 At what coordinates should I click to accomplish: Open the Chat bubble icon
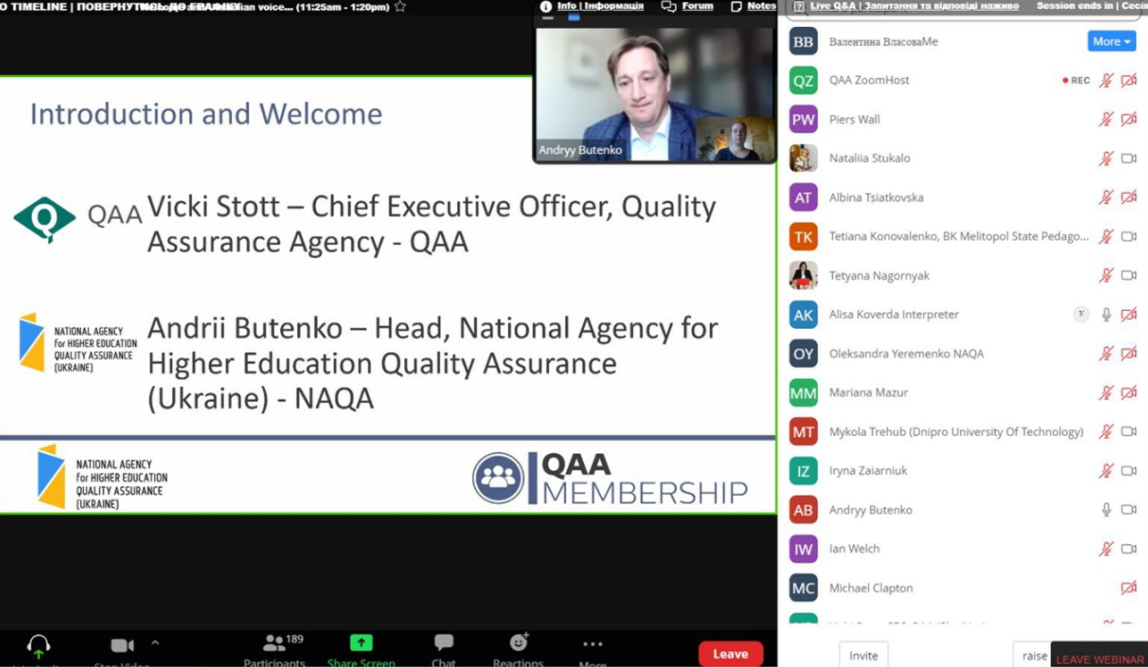pos(444,643)
